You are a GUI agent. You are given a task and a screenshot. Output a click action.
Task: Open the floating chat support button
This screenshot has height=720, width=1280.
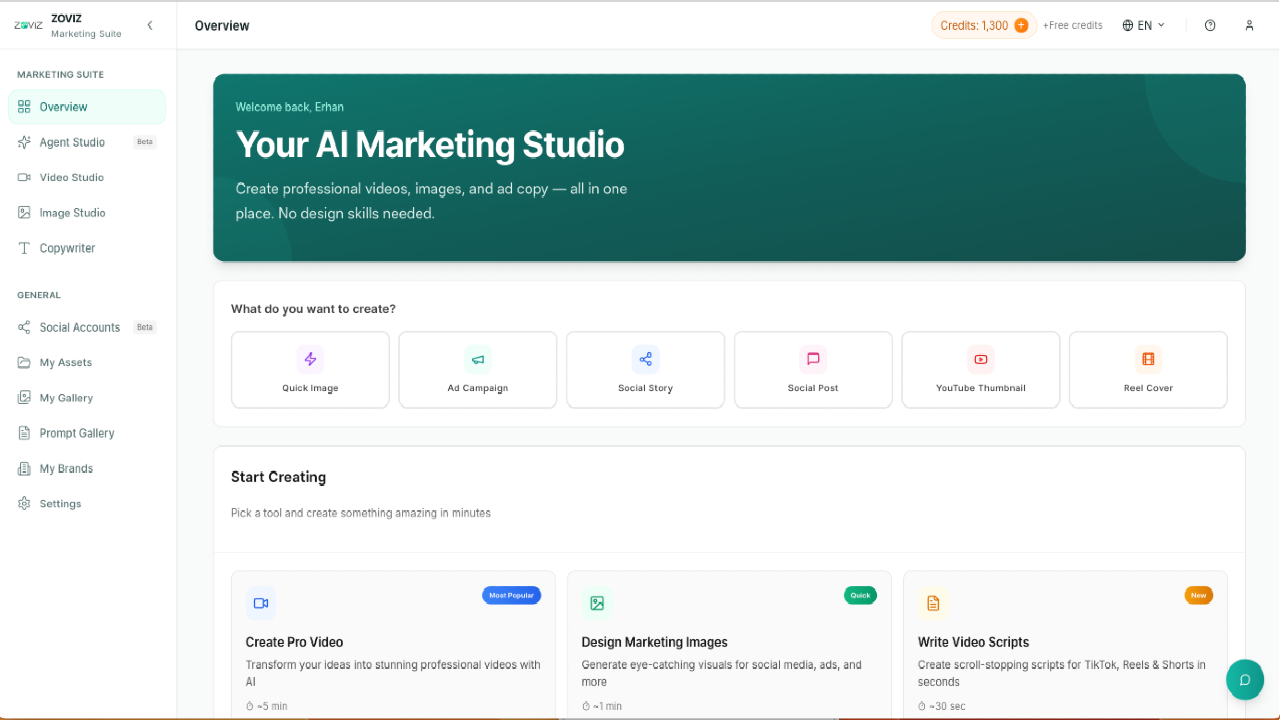point(1245,679)
